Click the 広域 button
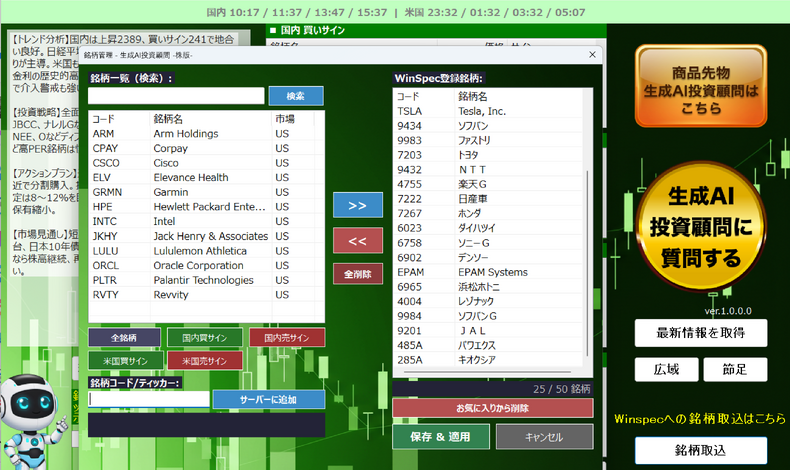 (x=667, y=370)
